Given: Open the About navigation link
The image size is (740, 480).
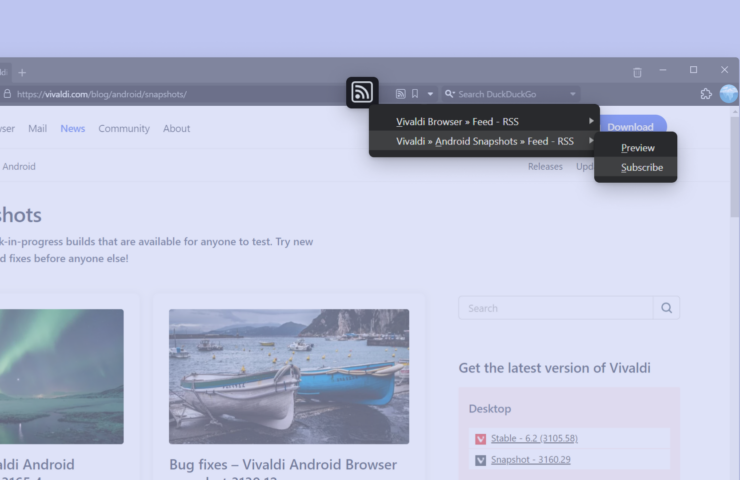Looking at the screenshot, I should (177, 128).
